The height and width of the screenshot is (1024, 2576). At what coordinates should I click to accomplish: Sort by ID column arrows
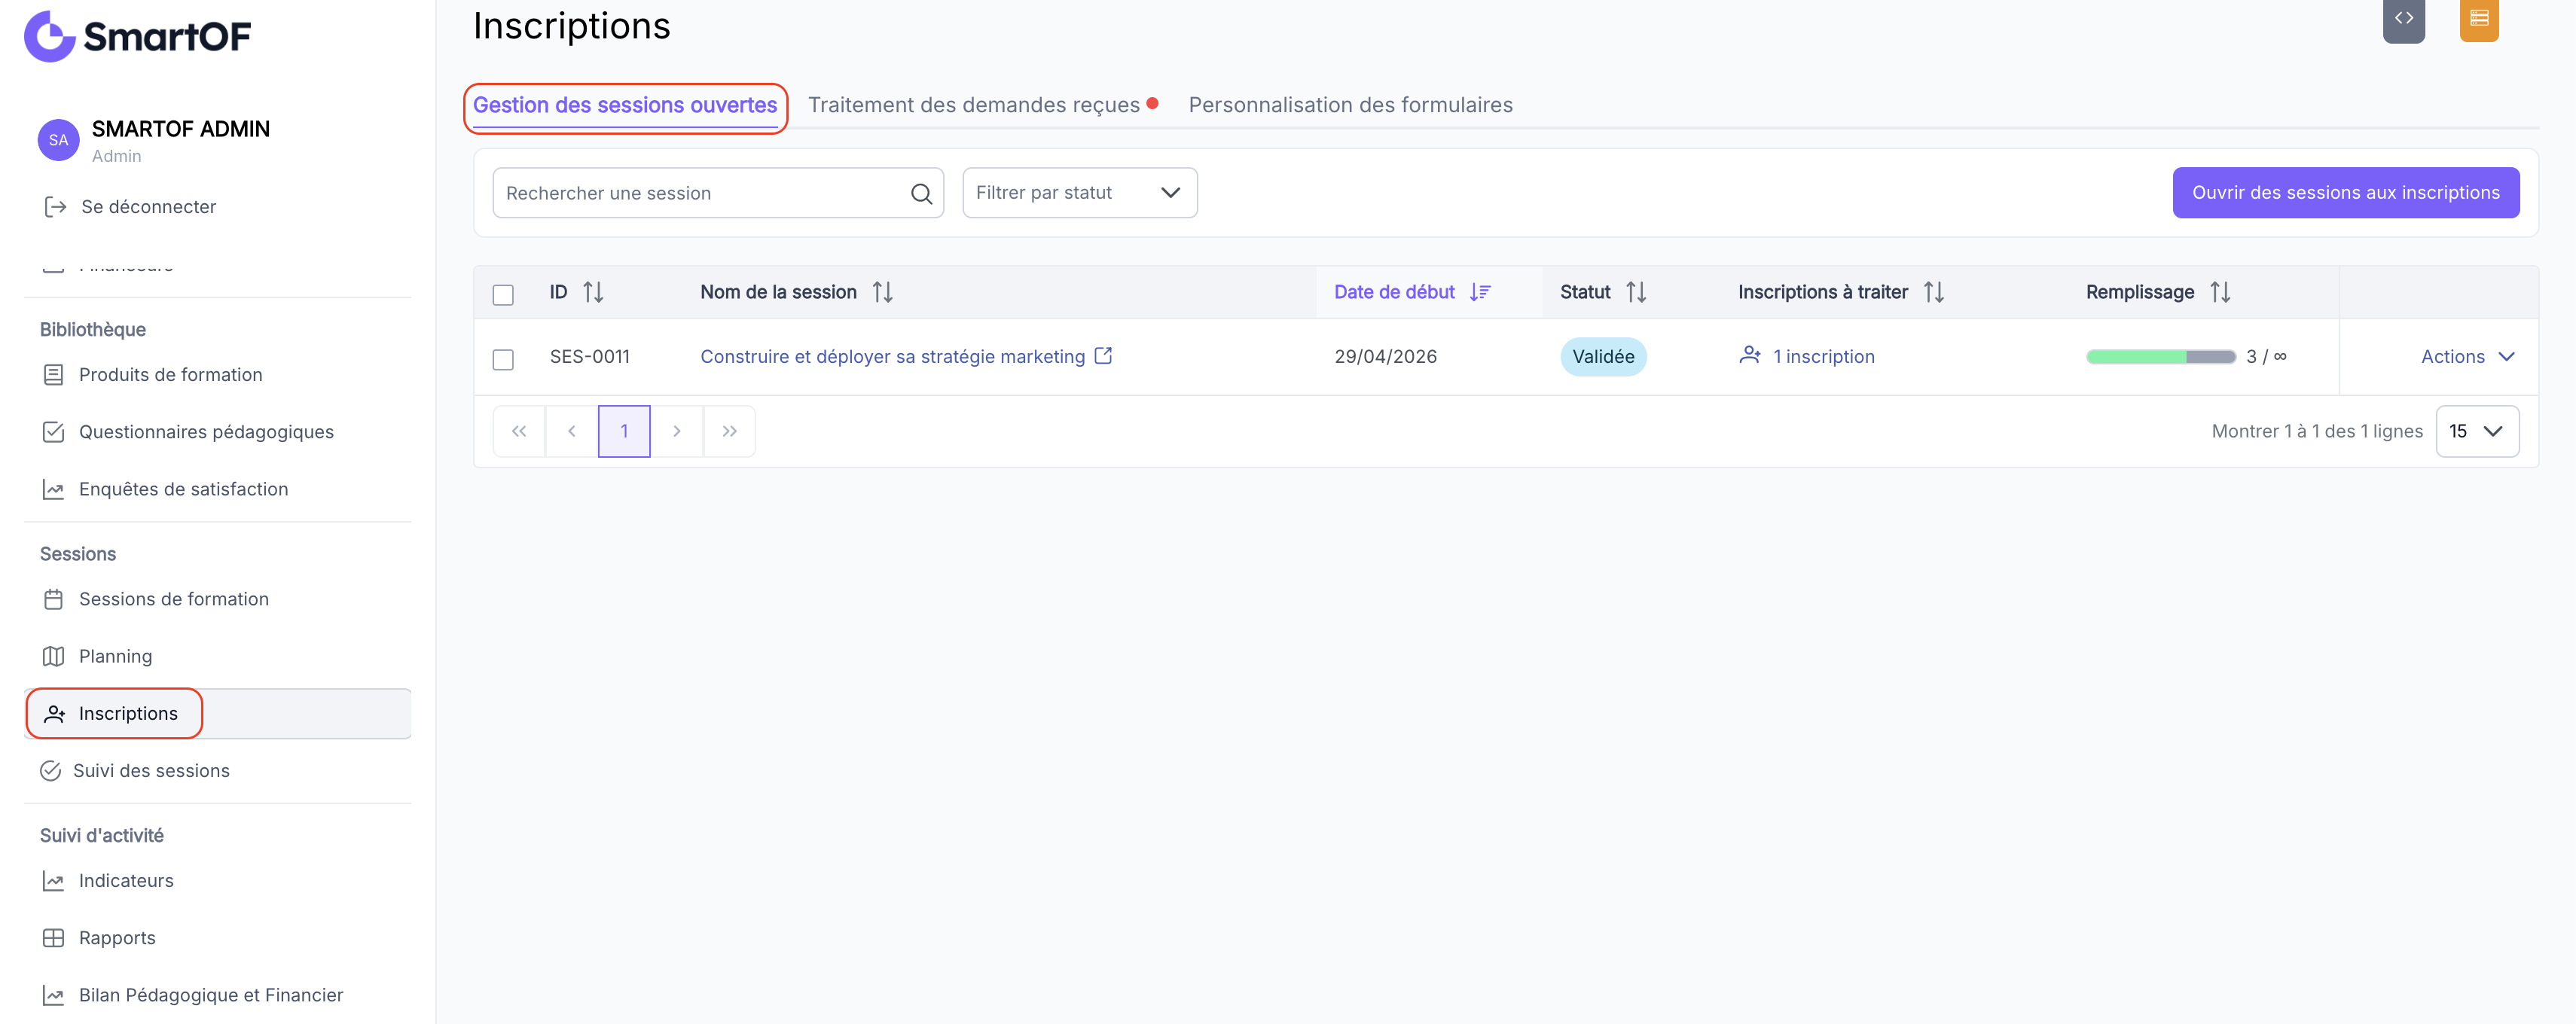coord(593,292)
